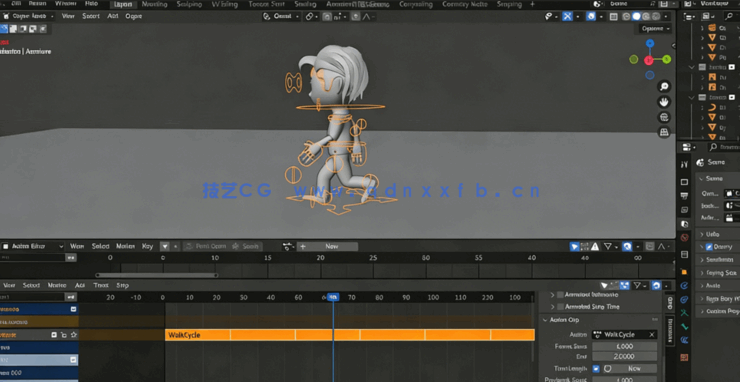The image size is (740, 382).
Task: Open the Compositing workspace tab
Action: [x=415, y=4]
